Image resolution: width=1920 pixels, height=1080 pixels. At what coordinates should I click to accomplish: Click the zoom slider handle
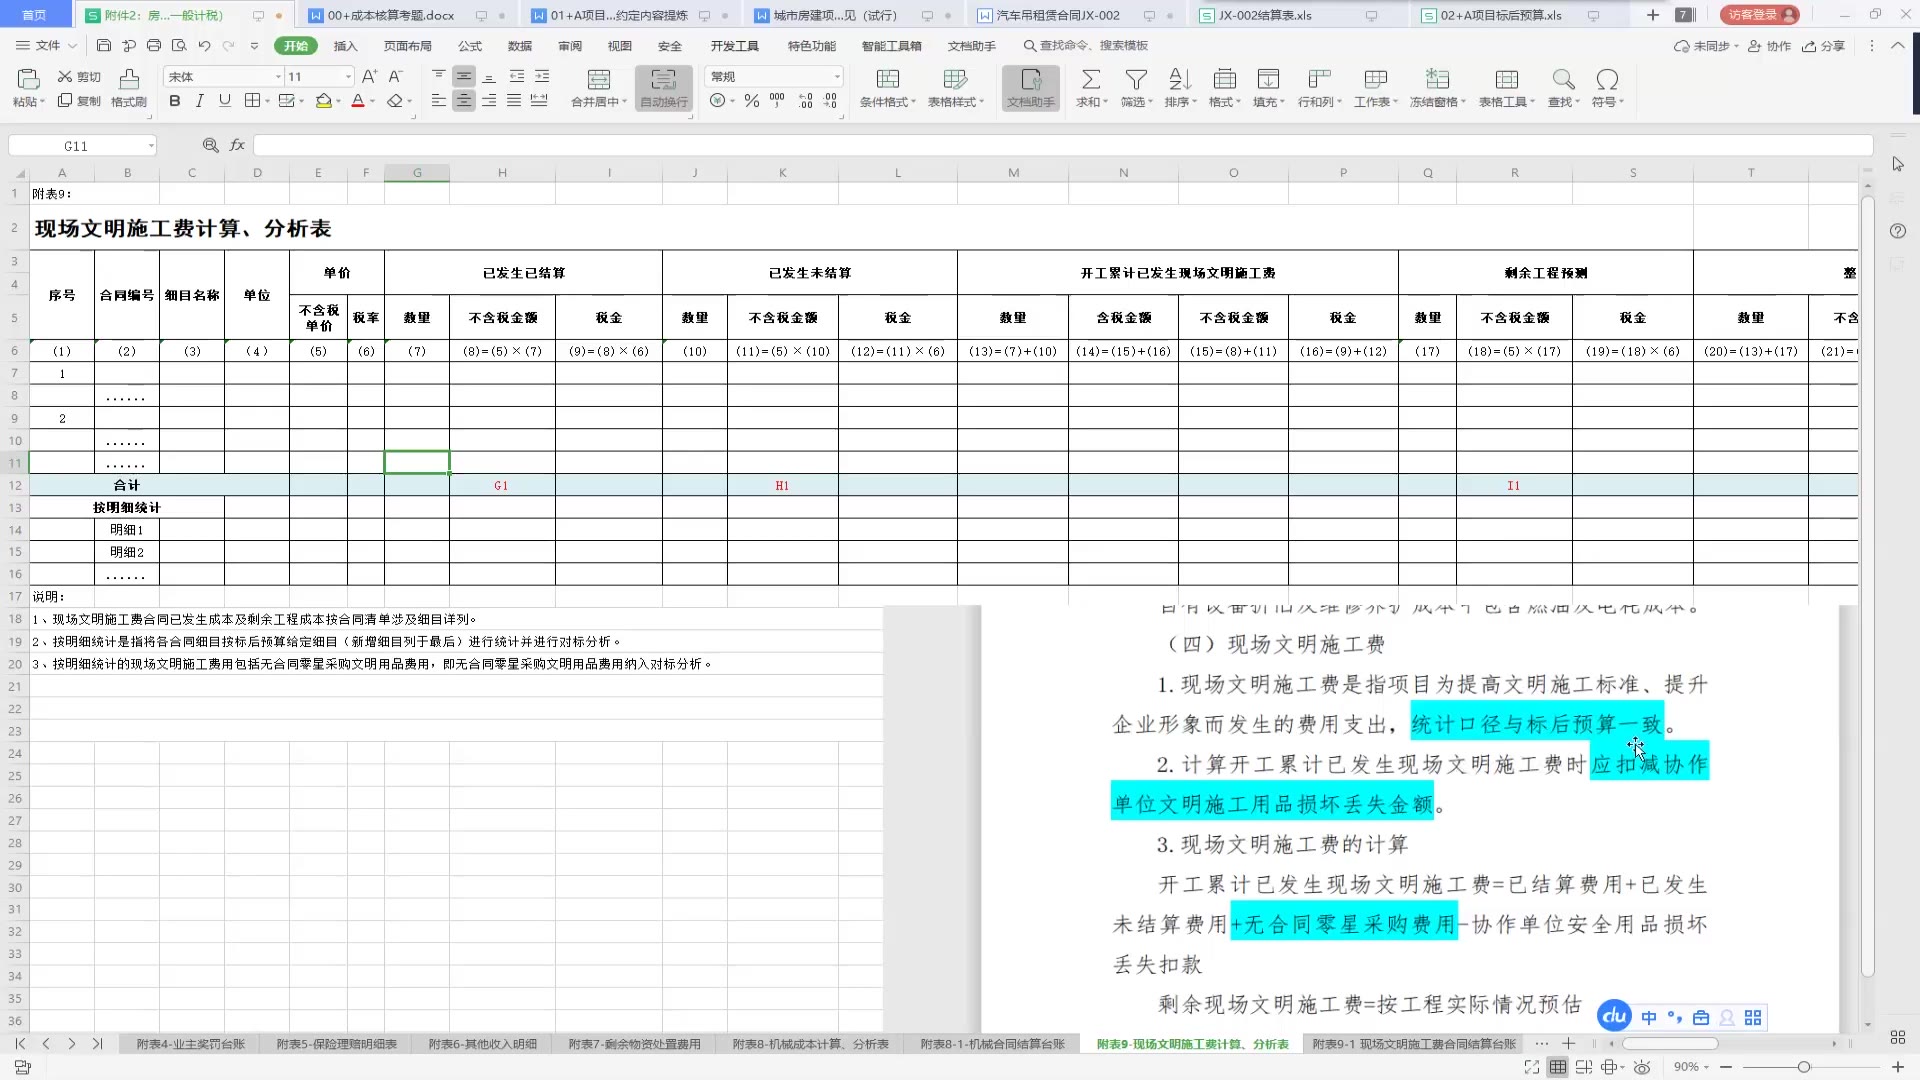coord(1804,1067)
